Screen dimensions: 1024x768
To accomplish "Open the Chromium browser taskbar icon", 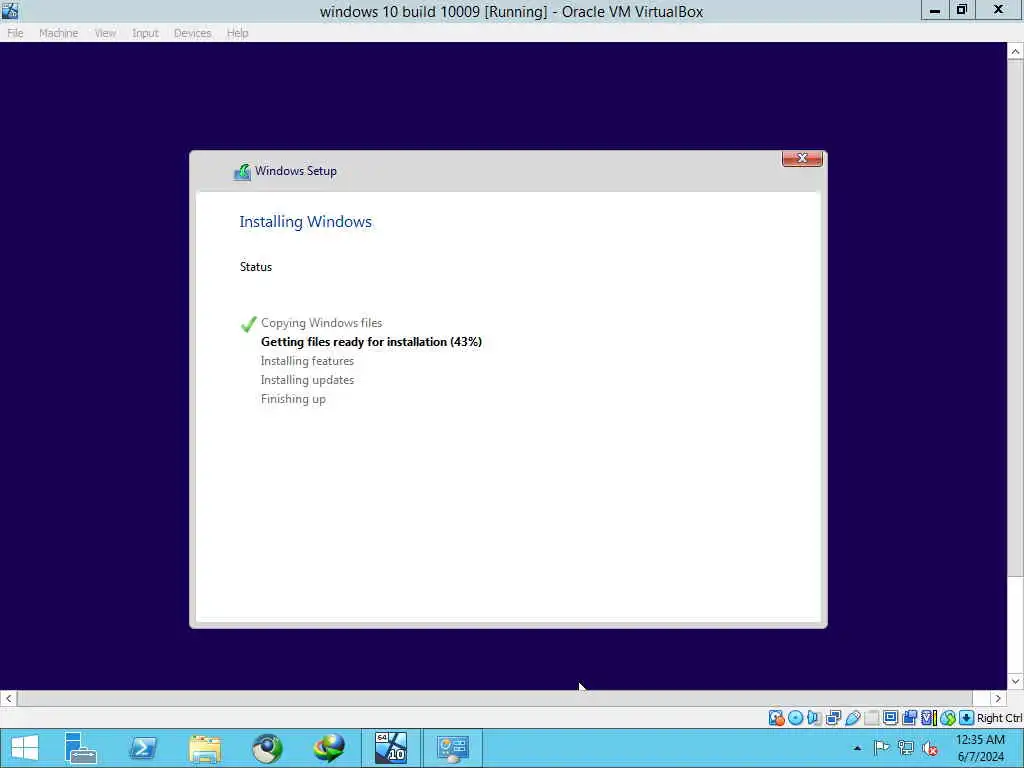I will click(267, 748).
